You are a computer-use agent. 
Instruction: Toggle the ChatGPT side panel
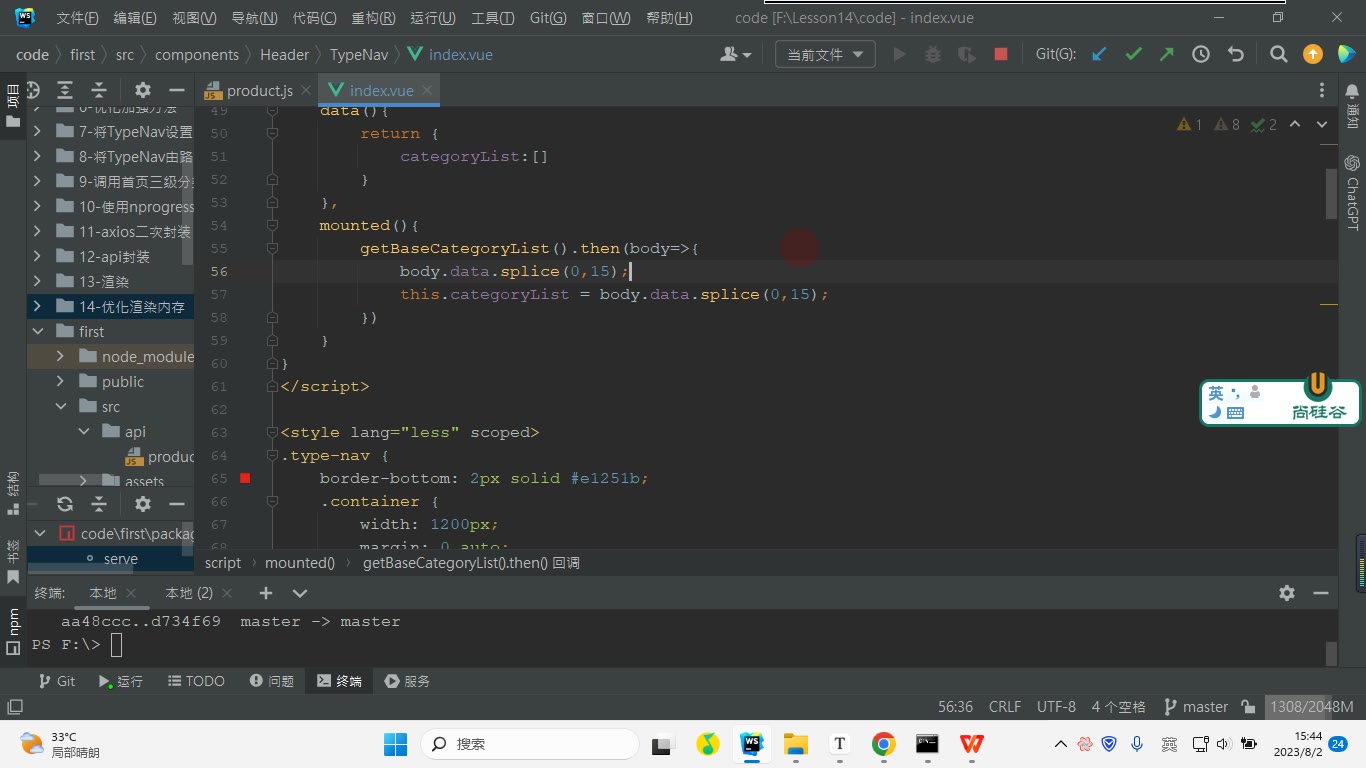[x=1353, y=192]
